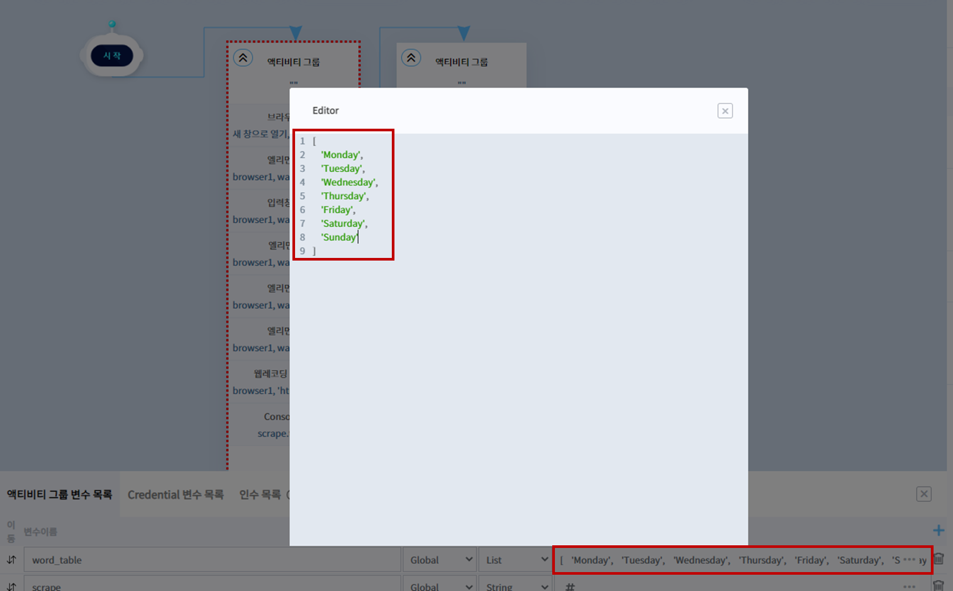Image resolution: width=953 pixels, height=591 pixels.
Task: Open the Global scope dropdown for word_table
Action: (x=440, y=560)
